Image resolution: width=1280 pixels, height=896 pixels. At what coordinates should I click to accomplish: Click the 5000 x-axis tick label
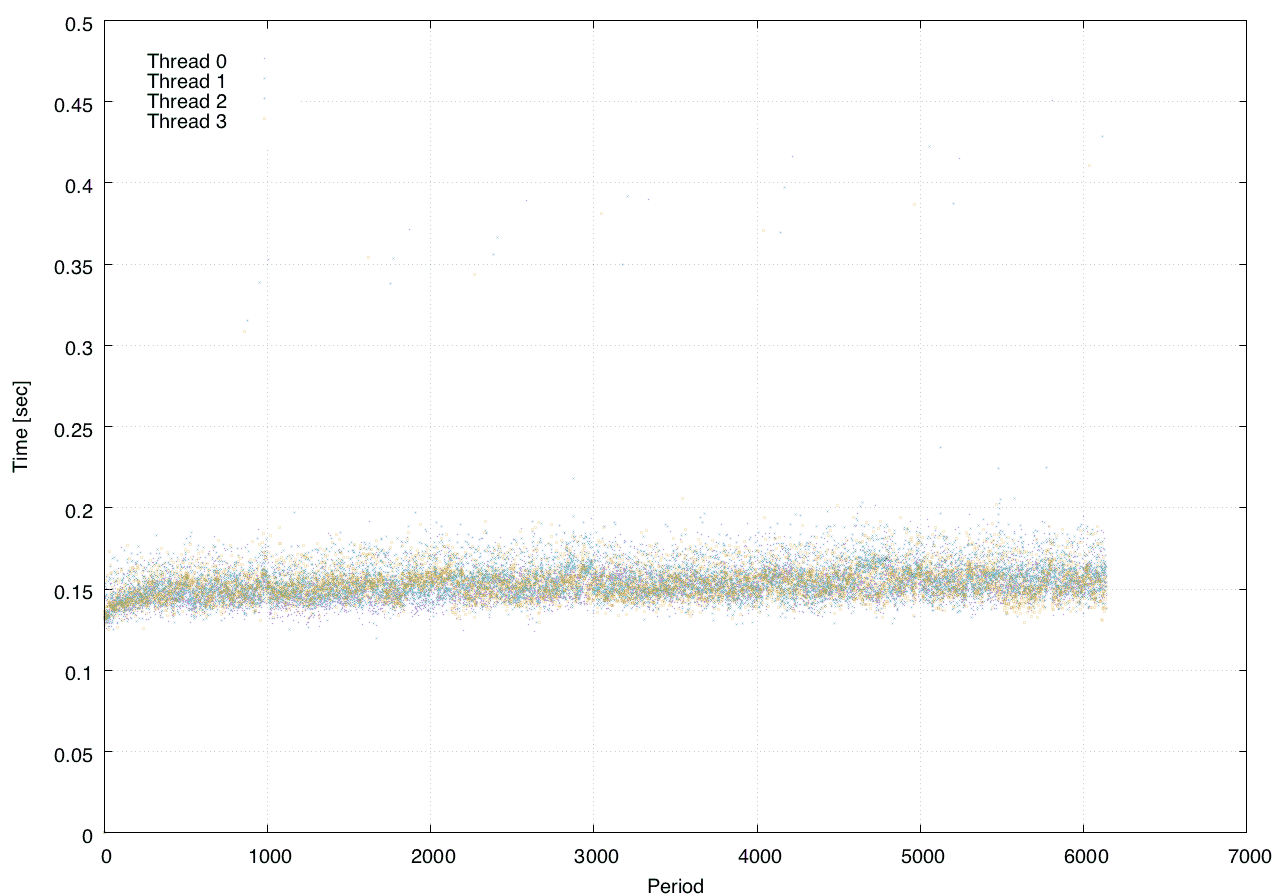pyautogui.click(x=920, y=856)
